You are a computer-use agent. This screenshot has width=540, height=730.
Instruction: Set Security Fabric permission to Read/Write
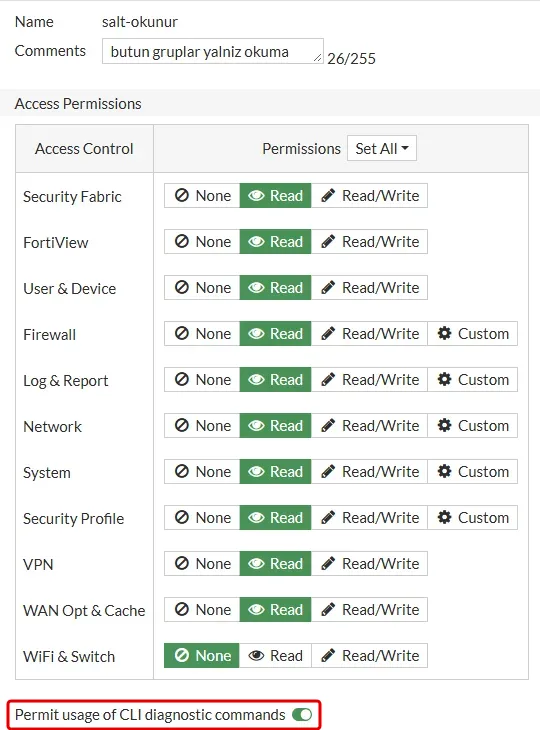coord(370,196)
